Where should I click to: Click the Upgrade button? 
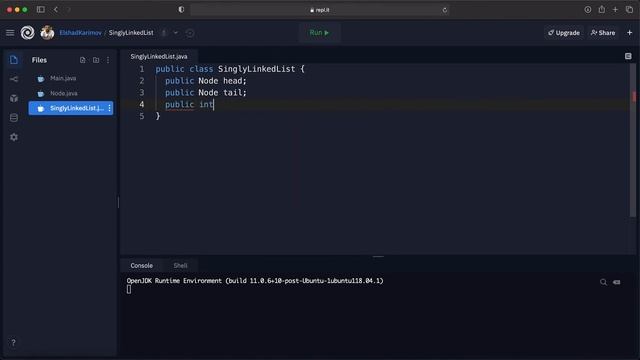(564, 33)
